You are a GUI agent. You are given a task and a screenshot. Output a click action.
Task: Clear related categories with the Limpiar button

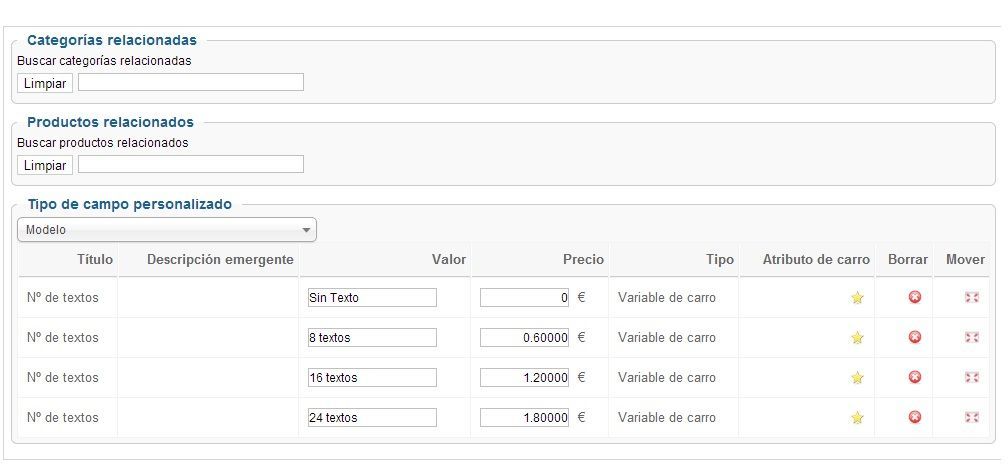(45, 83)
